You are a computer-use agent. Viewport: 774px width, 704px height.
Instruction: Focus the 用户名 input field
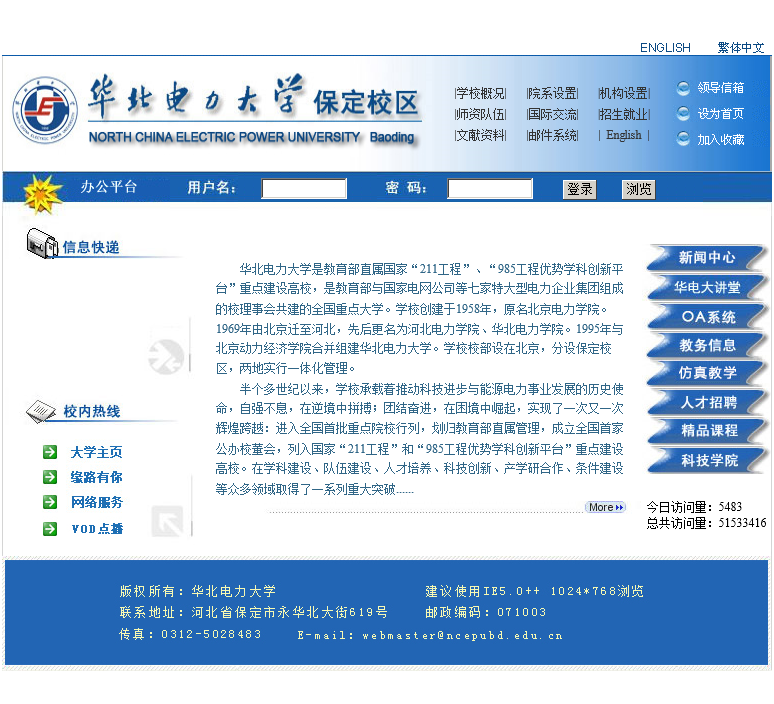tap(304, 189)
